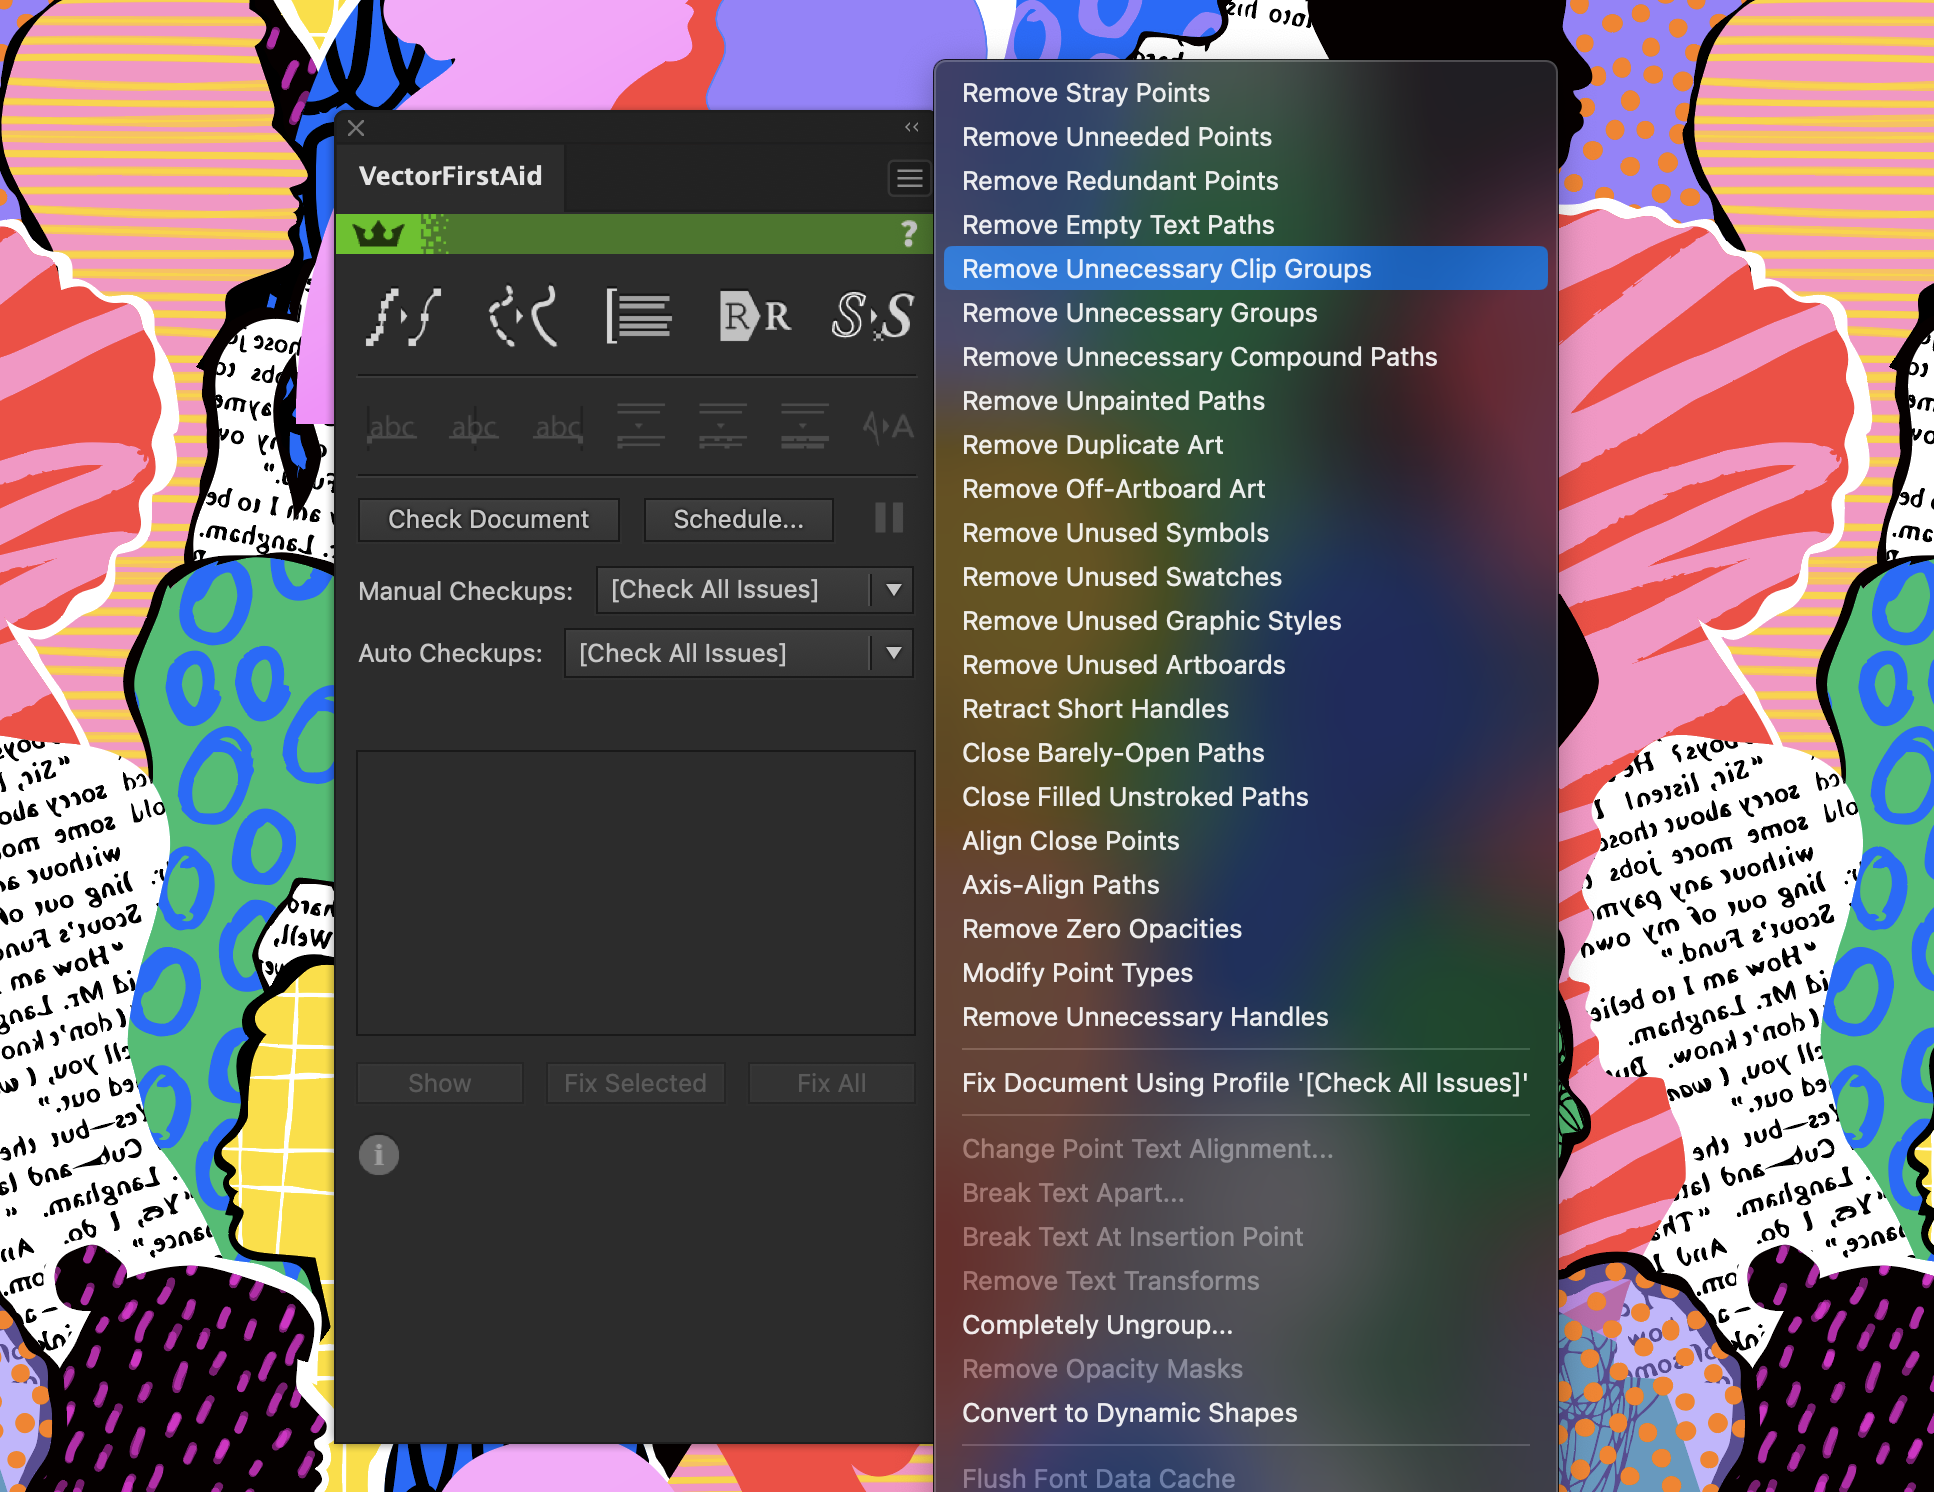The height and width of the screenshot is (1492, 1934).
Task: Collapse panel using double chevron arrows
Action: point(912,127)
